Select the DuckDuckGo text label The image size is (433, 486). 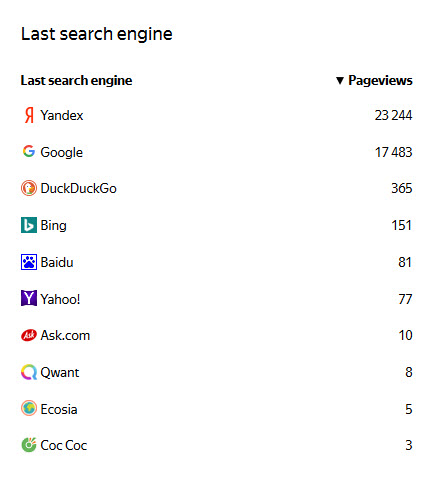[78, 189]
